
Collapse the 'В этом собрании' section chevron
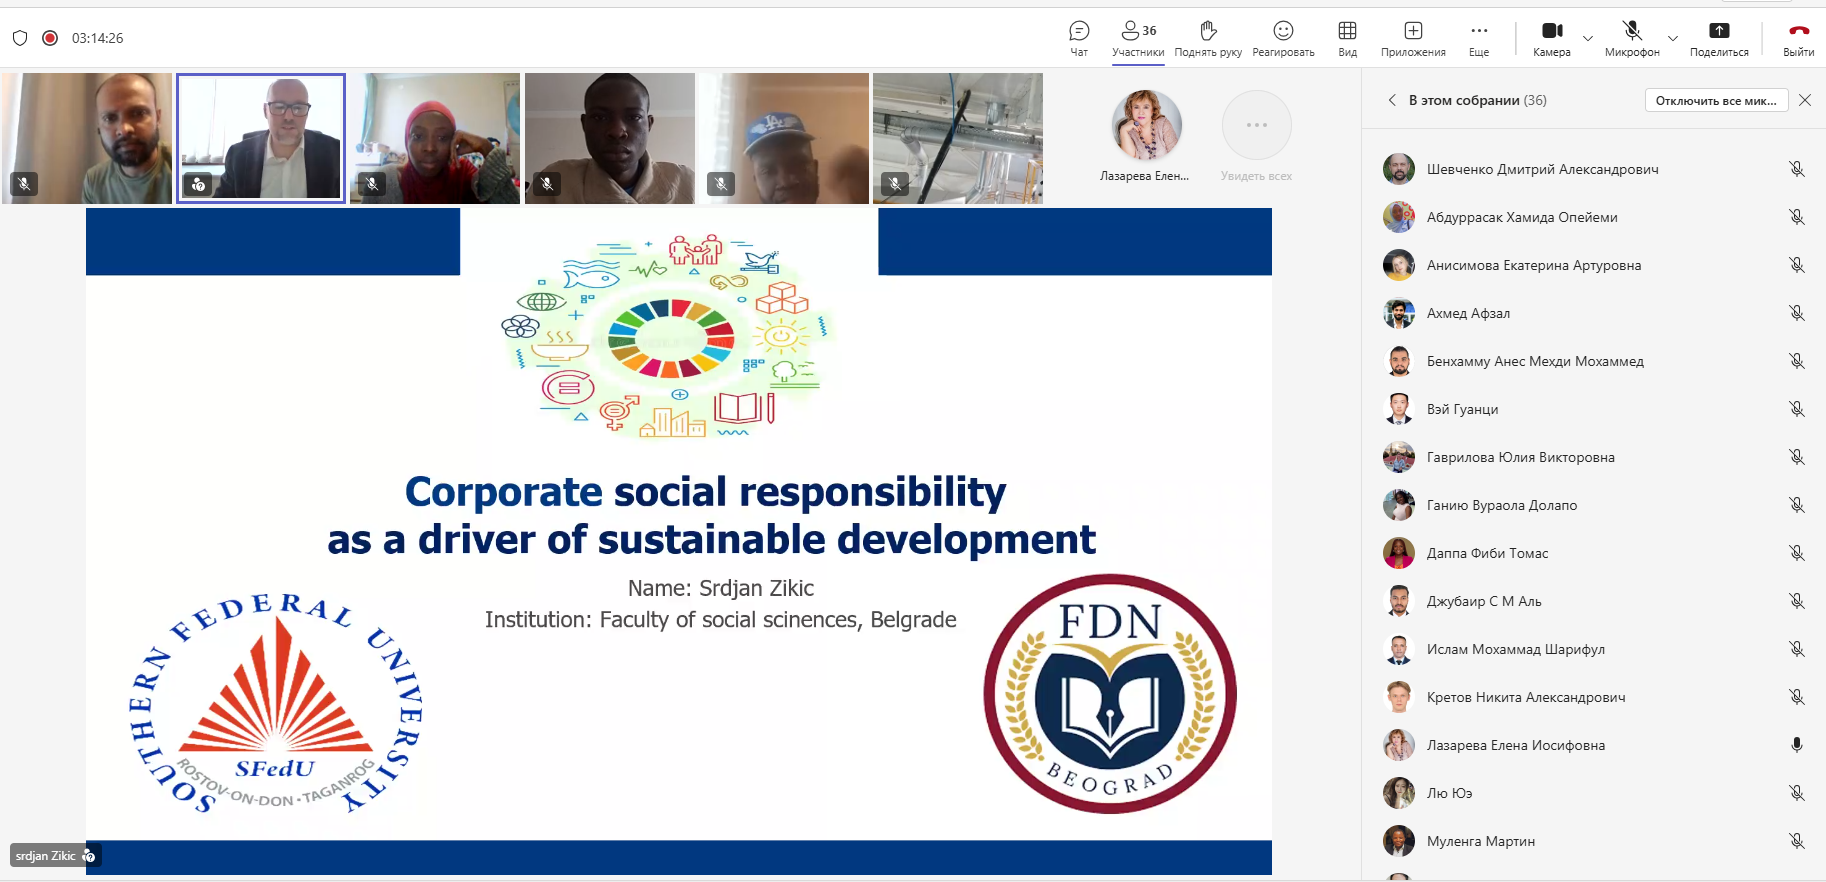[1392, 100]
